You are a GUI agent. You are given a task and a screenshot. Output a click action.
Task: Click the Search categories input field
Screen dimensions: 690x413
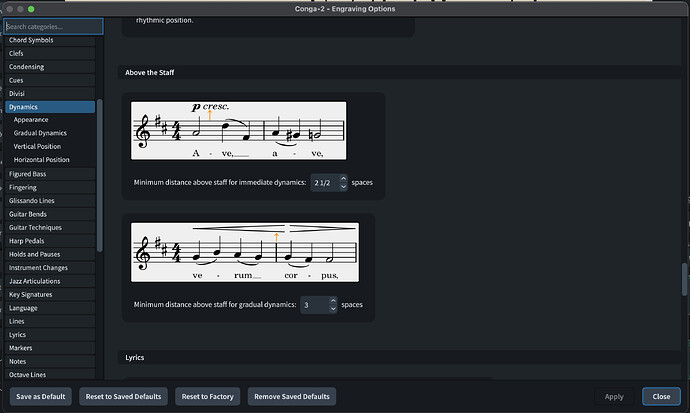tap(54, 26)
